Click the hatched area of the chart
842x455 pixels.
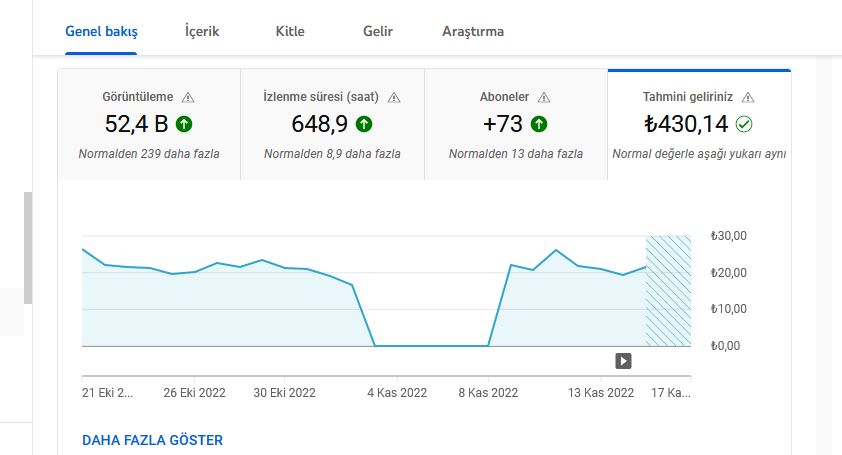[668, 291]
